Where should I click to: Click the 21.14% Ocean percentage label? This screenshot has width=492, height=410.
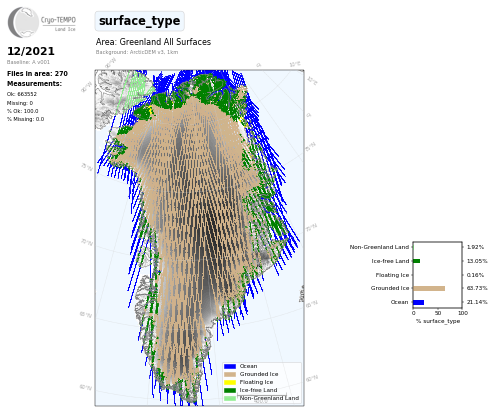[477, 302]
